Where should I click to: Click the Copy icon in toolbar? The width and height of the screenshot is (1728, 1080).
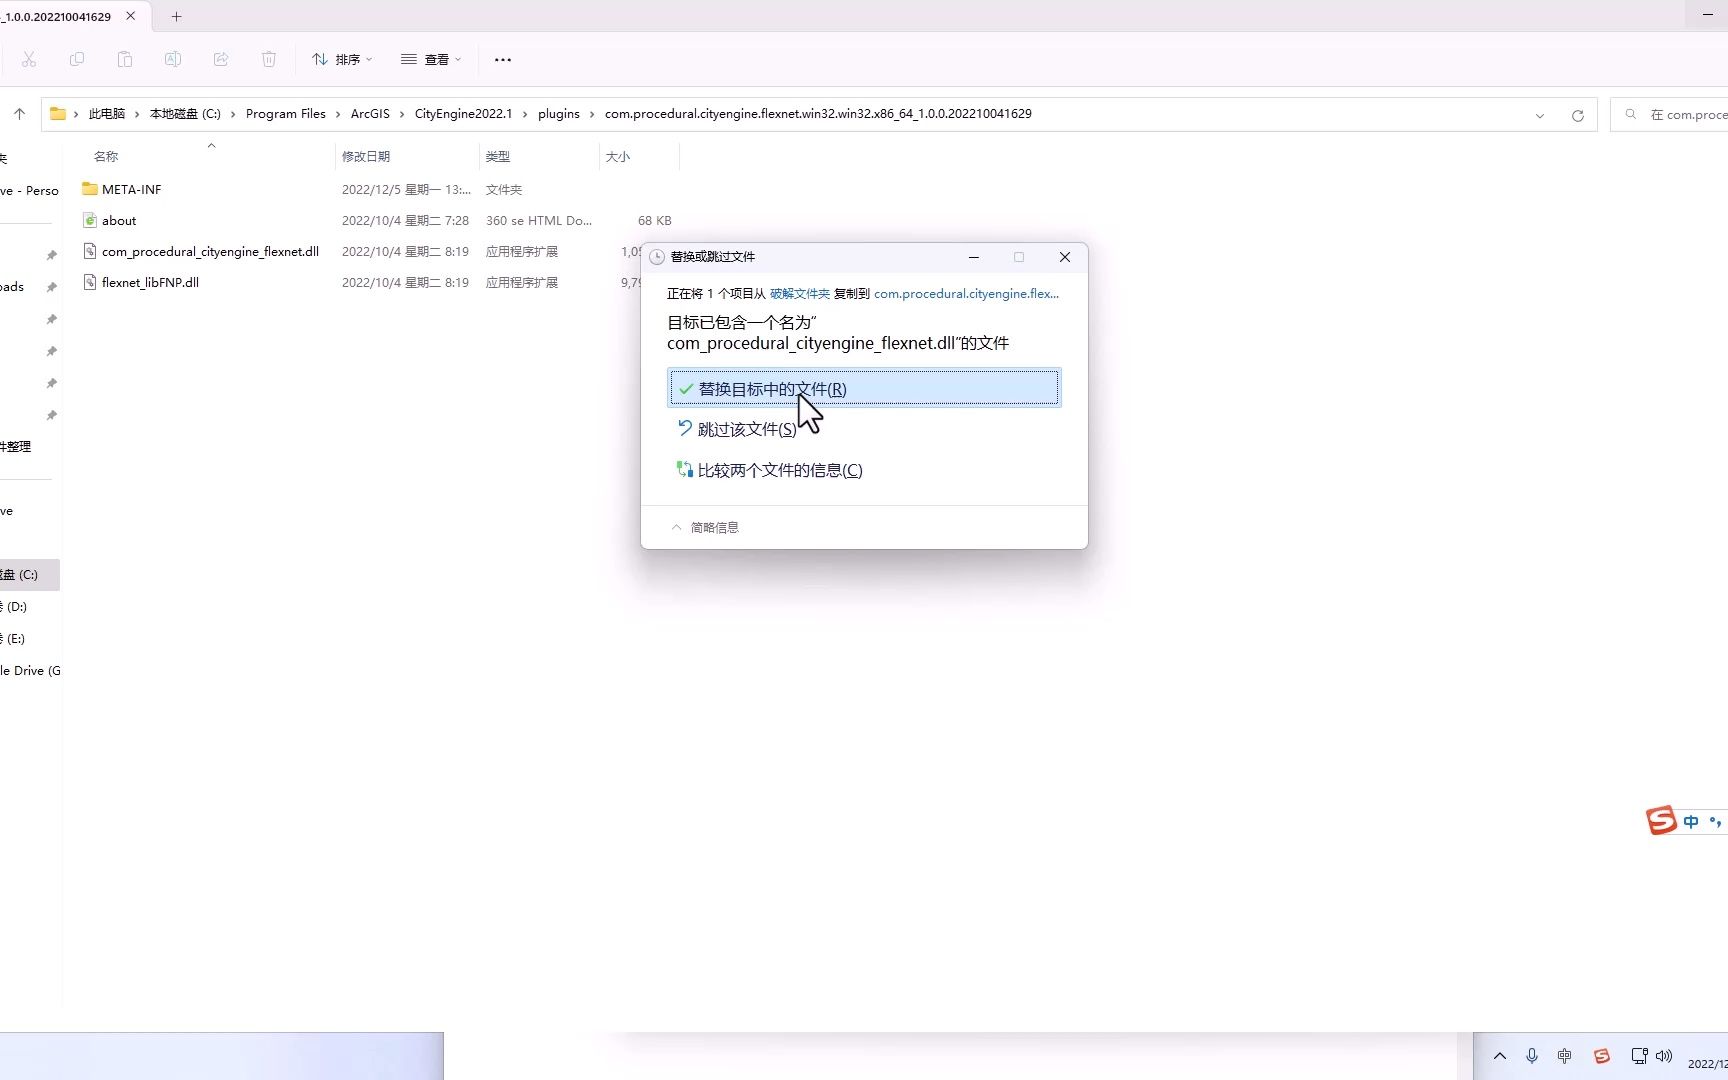(x=77, y=60)
